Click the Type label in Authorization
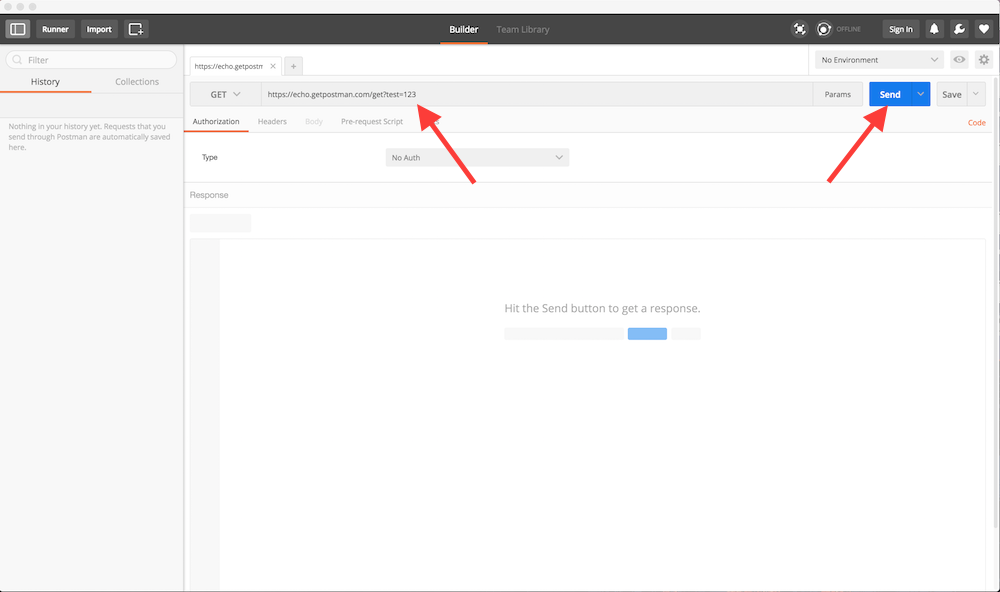 point(210,157)
